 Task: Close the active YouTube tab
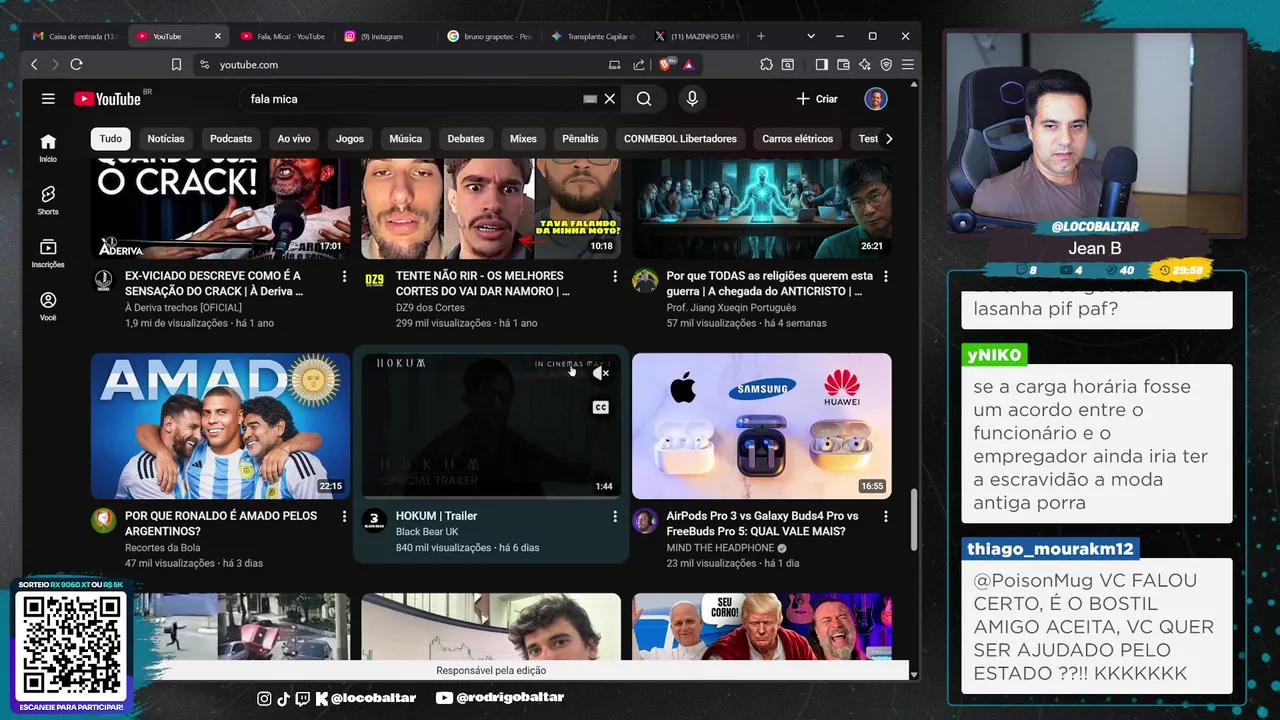tap(218, 36)
